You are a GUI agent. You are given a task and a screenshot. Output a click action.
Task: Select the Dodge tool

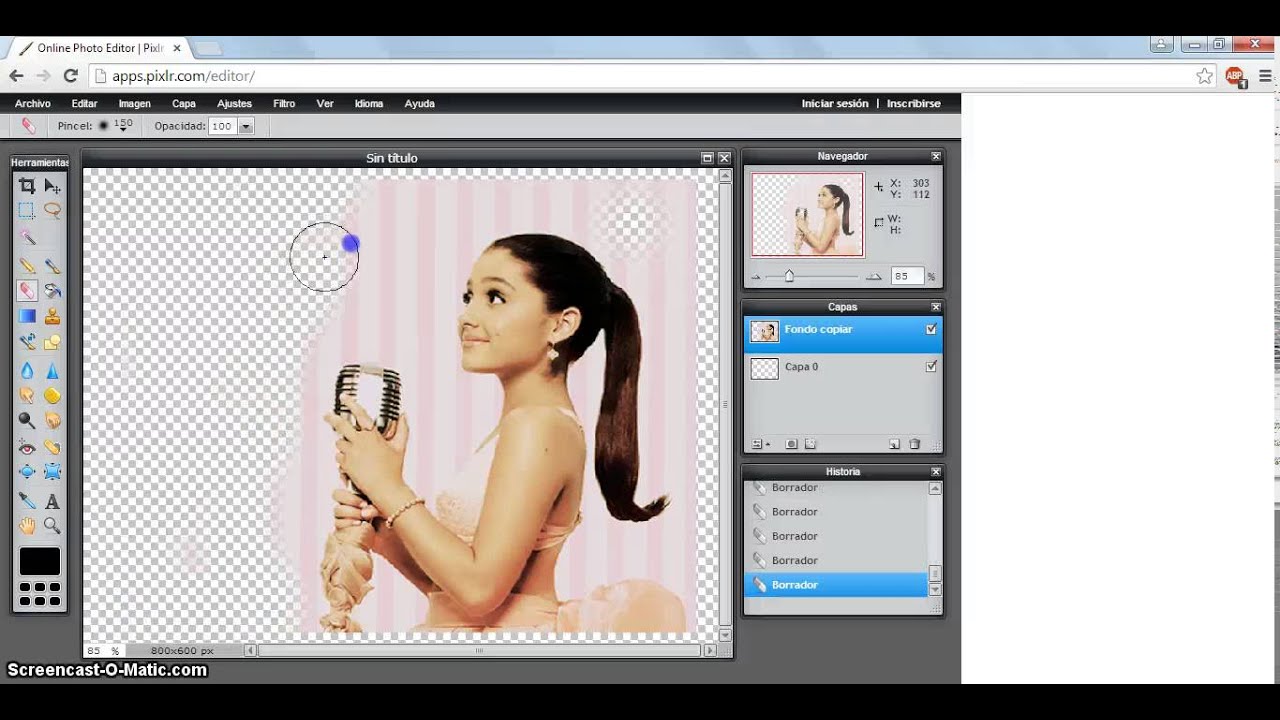point(27,421)
